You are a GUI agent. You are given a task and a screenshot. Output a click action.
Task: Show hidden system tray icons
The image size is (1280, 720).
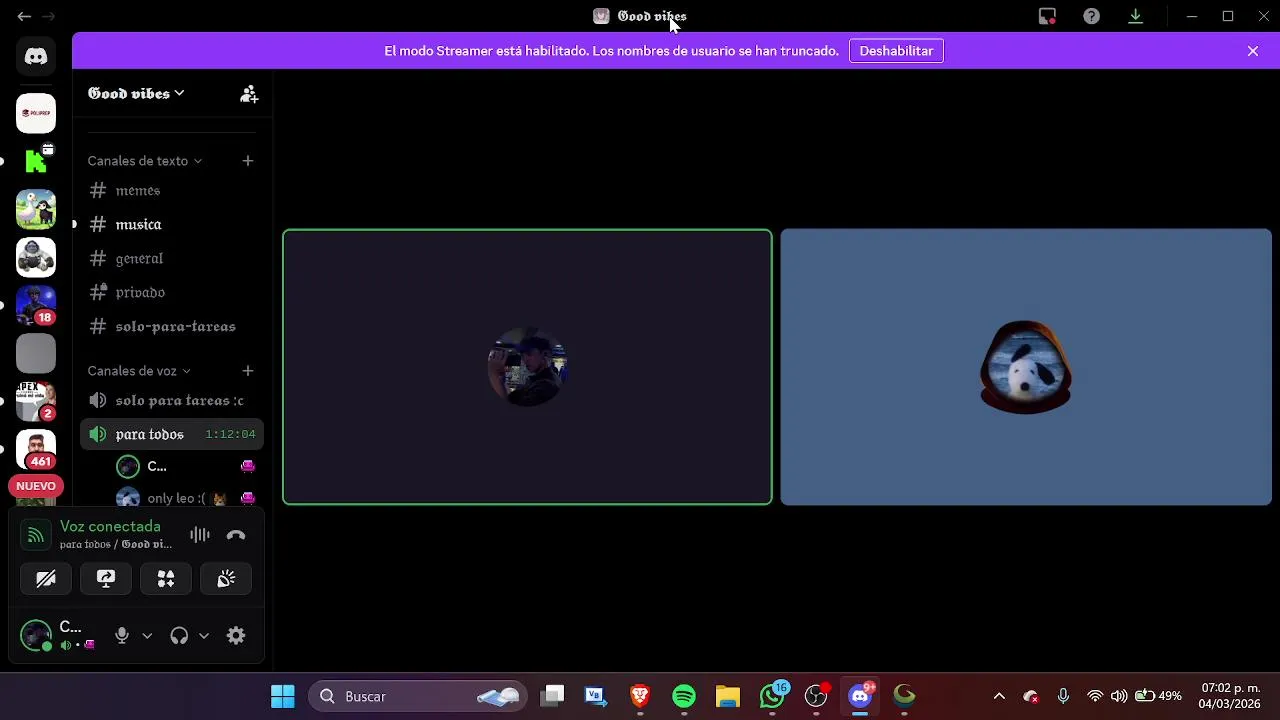999,696
